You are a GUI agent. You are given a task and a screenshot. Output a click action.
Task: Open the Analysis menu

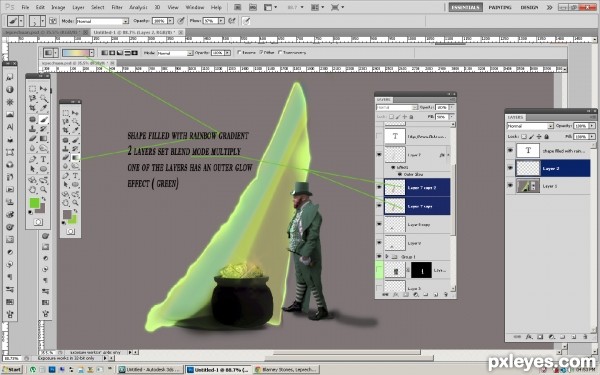(x=139, y=7)
